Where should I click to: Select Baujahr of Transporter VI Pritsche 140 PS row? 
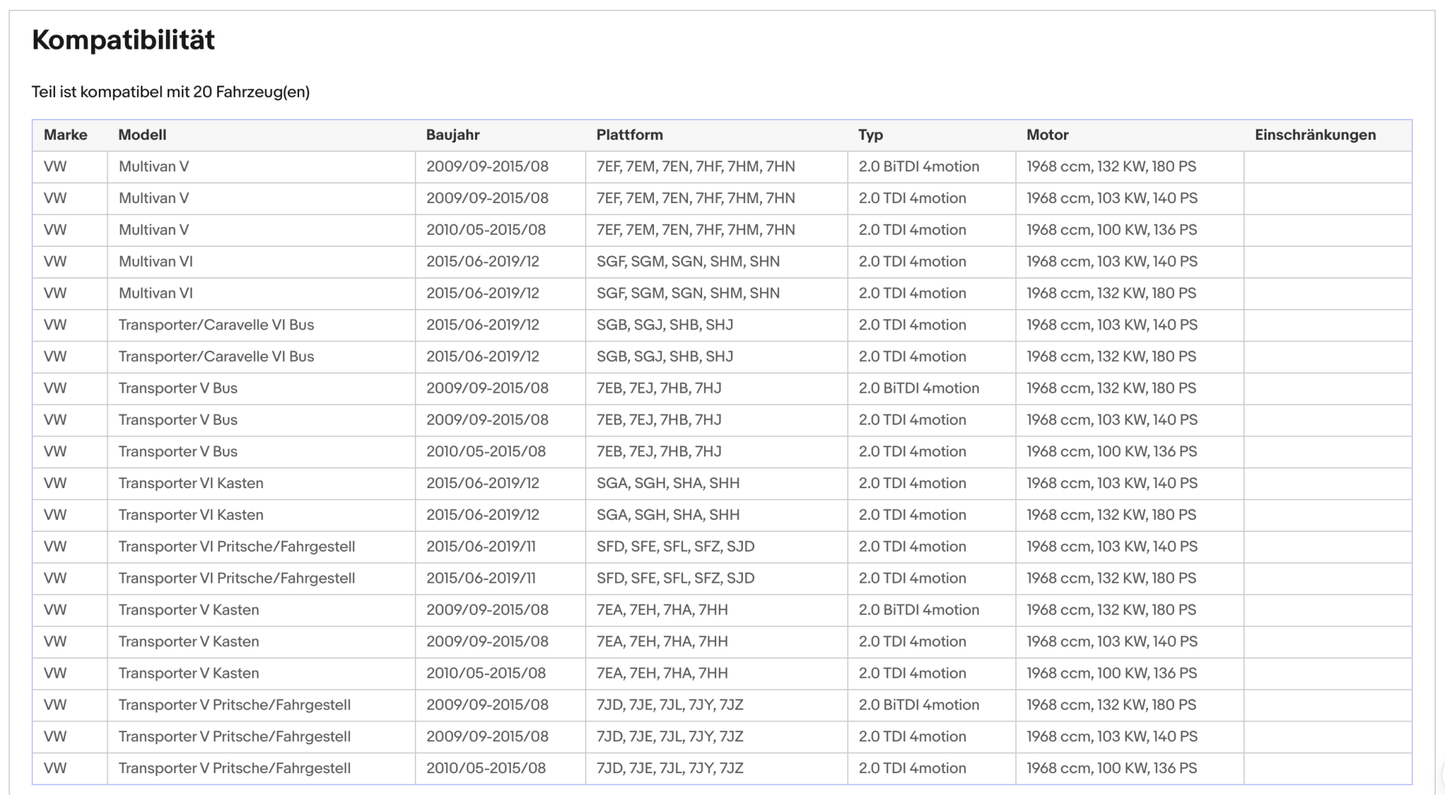click(x=481, y=547)
